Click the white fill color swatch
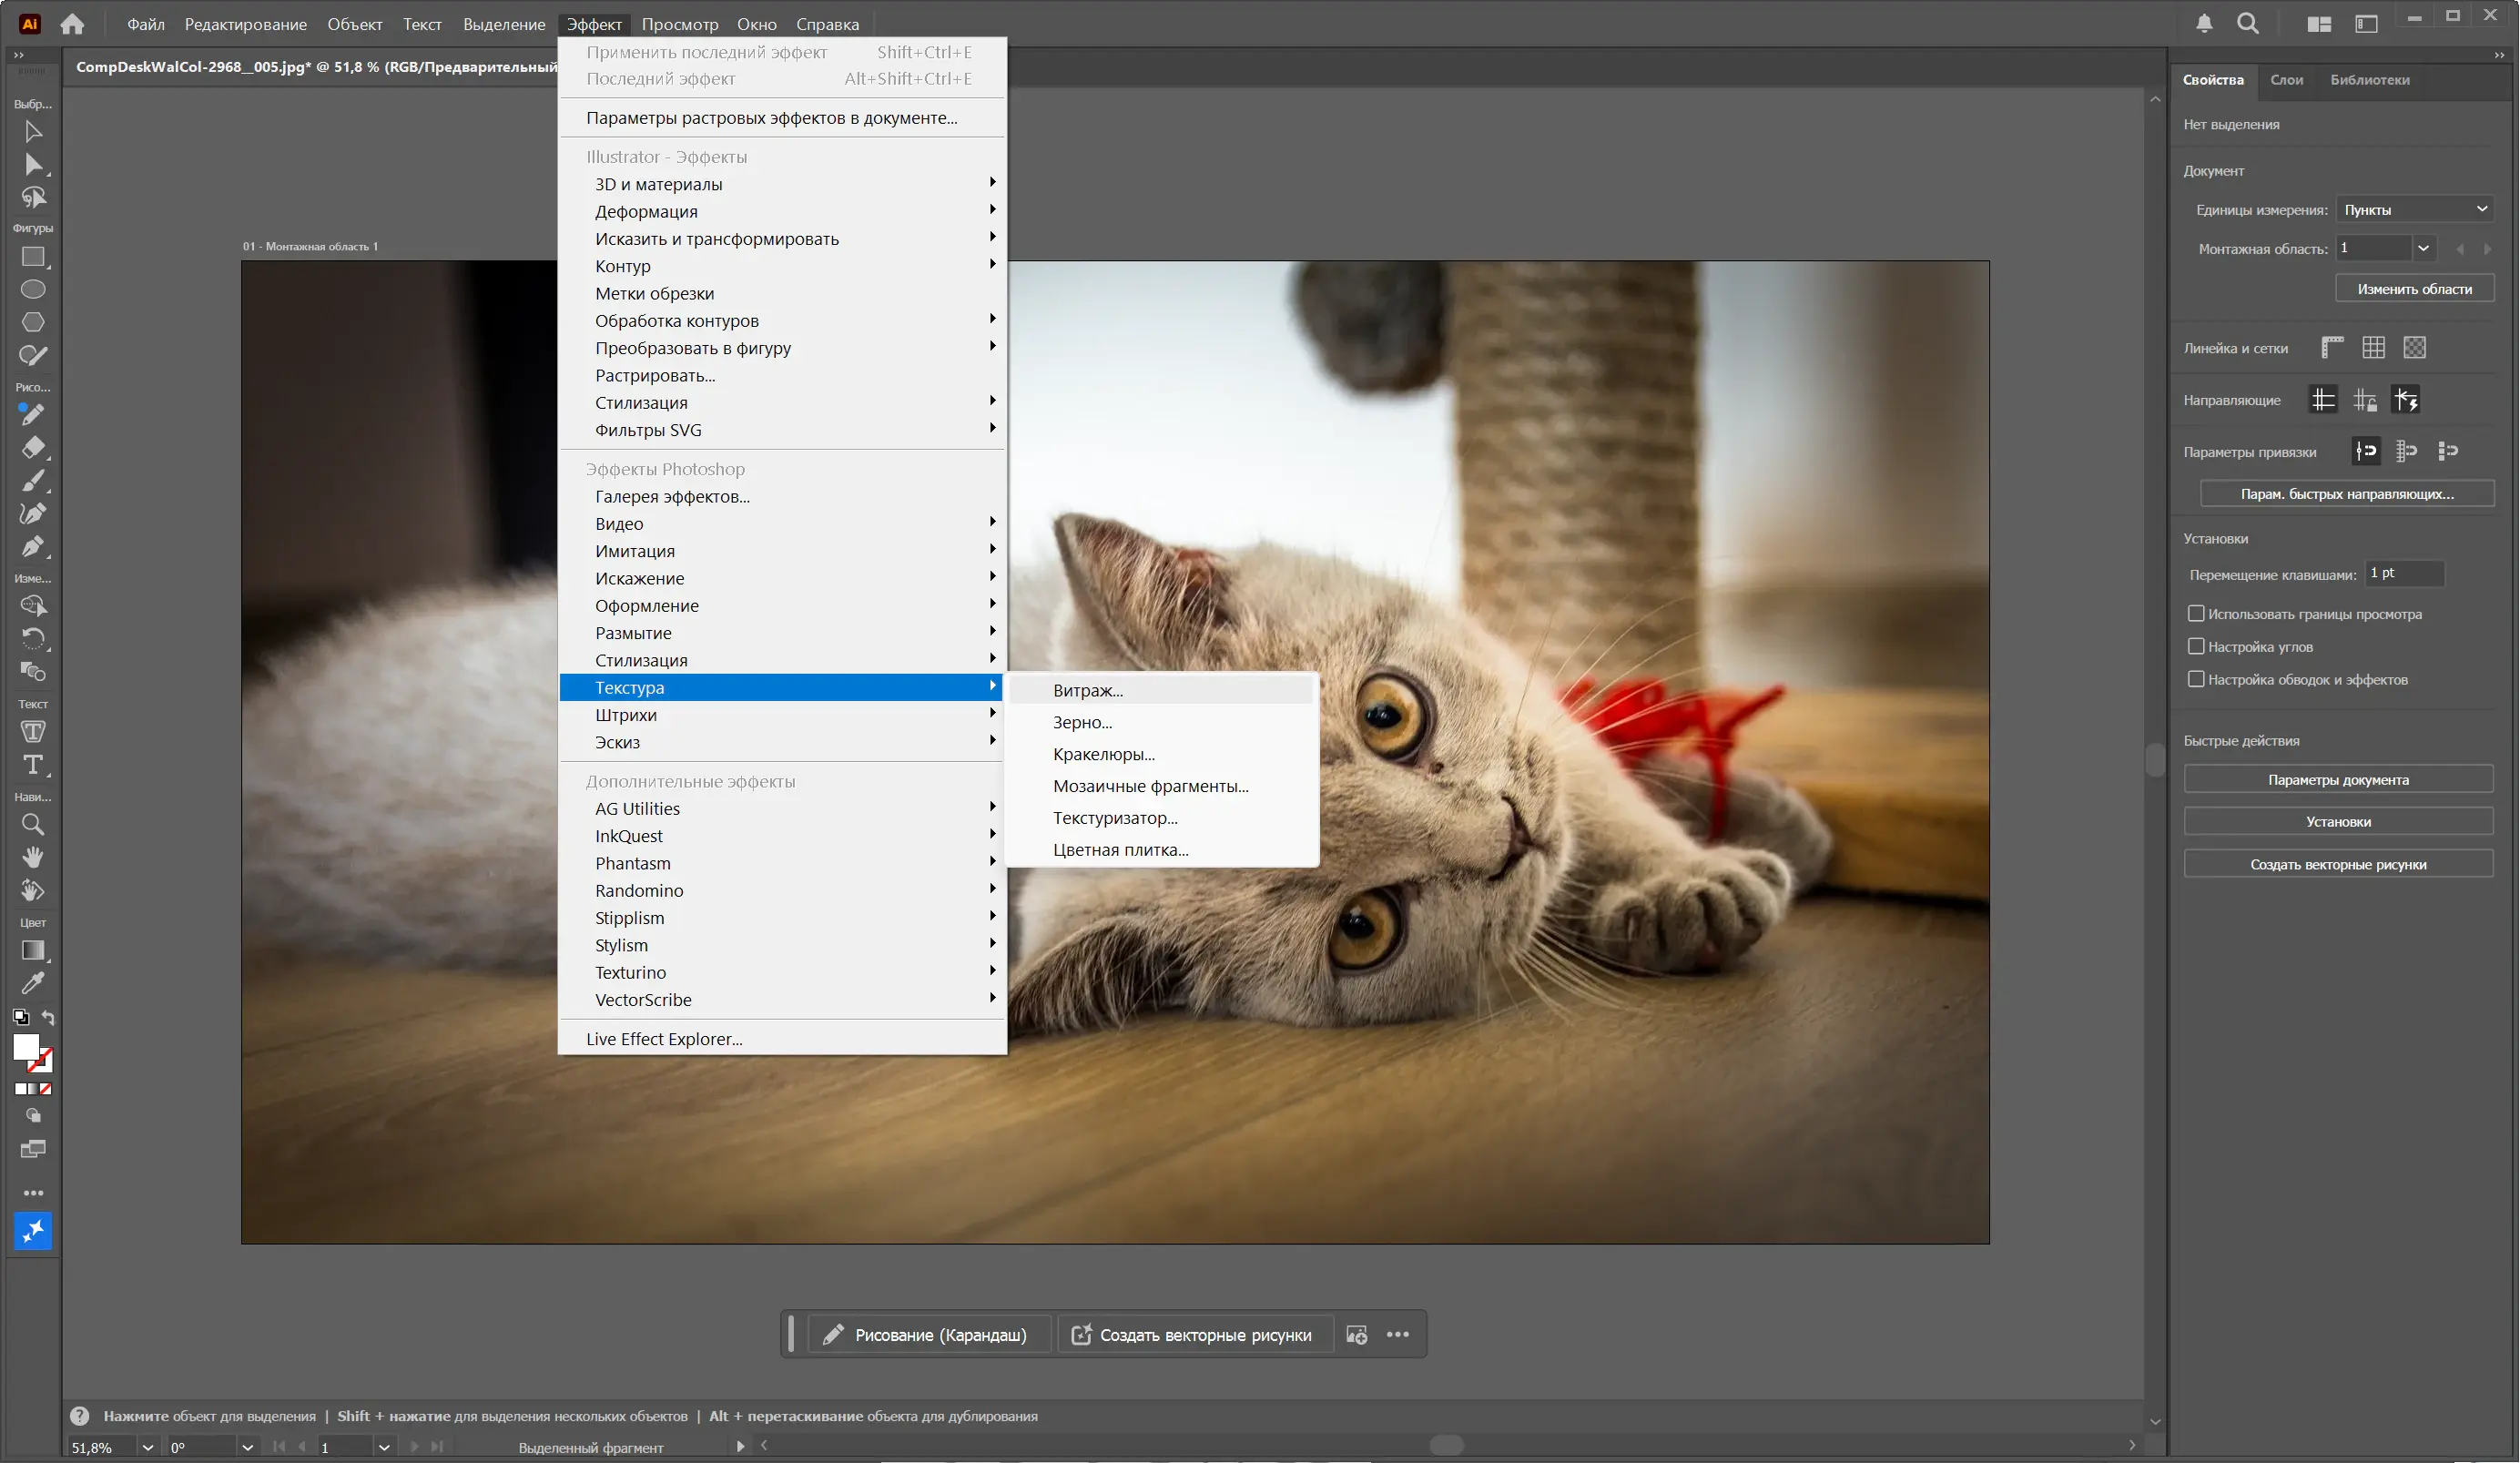The width and height of the screenshot is (2520, 1463). click(x=26, y=1046)
